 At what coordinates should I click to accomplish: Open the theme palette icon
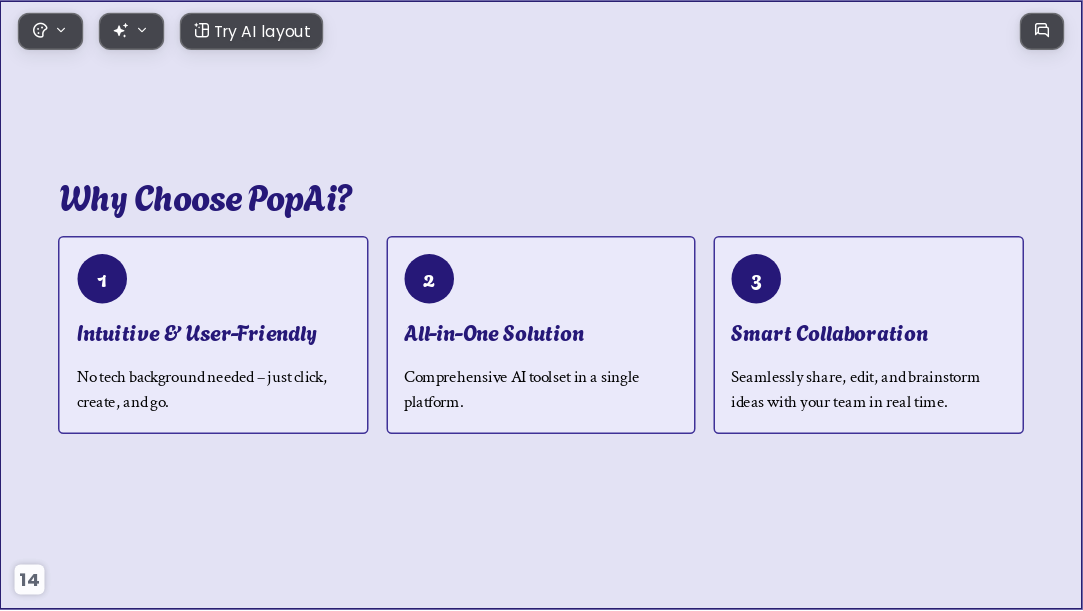coord(40,30)
